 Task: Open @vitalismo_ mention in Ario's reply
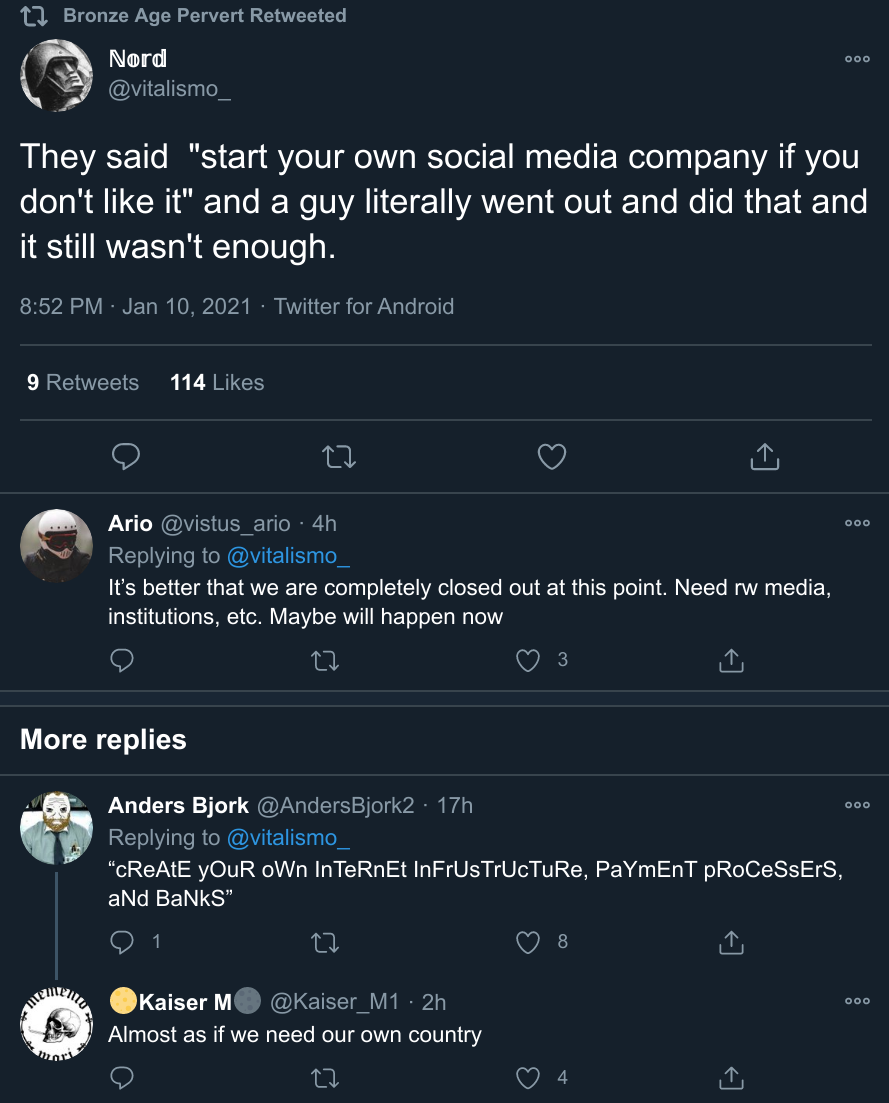pyautogui.click(x=288, y=555)
